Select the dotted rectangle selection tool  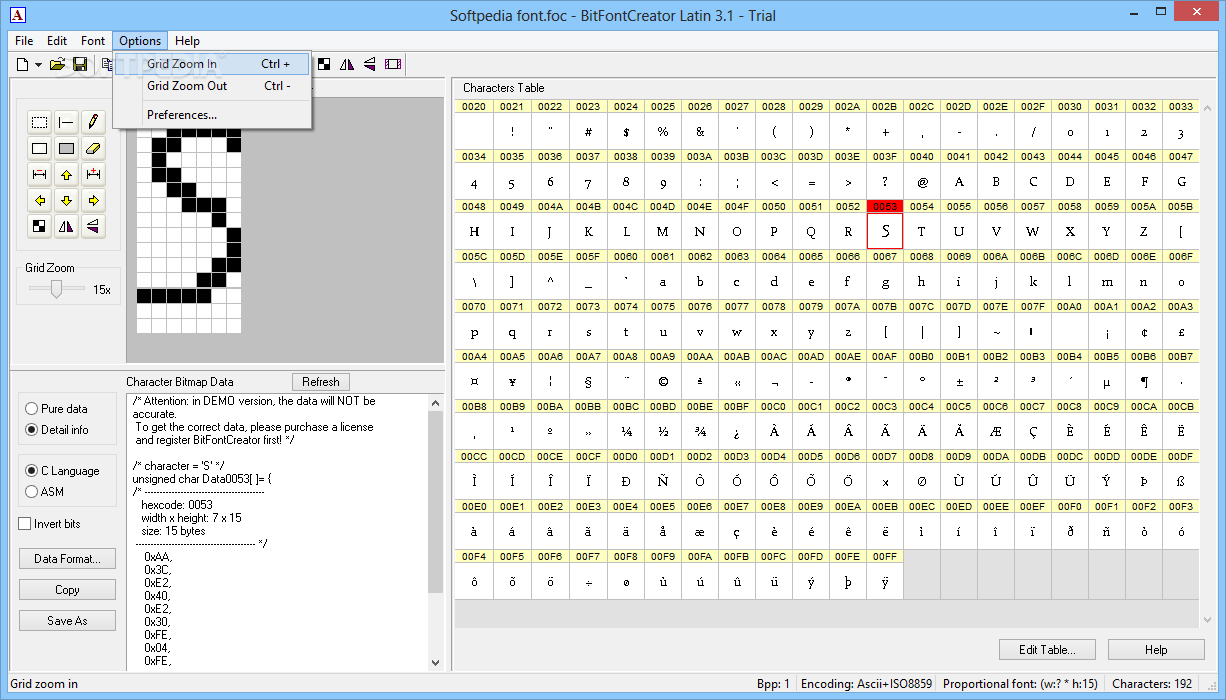pos(39,123)
